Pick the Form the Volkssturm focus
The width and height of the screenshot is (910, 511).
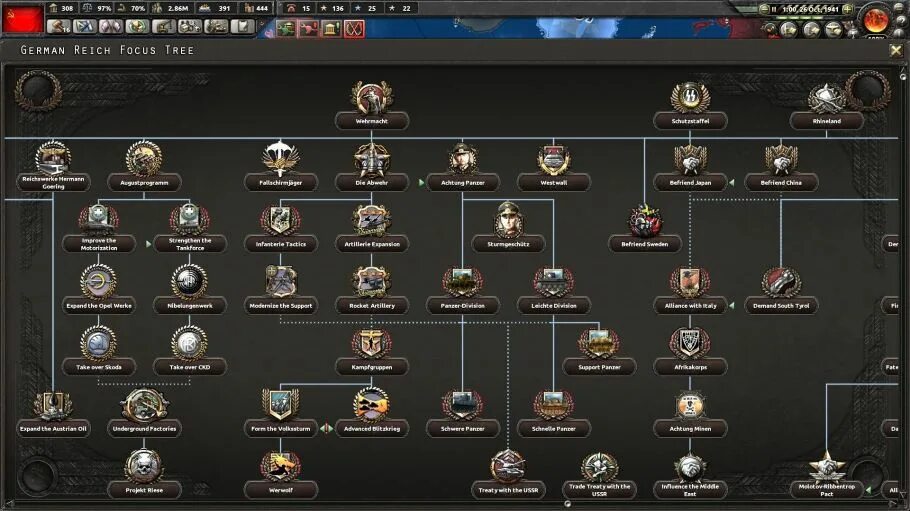(281, 413)
